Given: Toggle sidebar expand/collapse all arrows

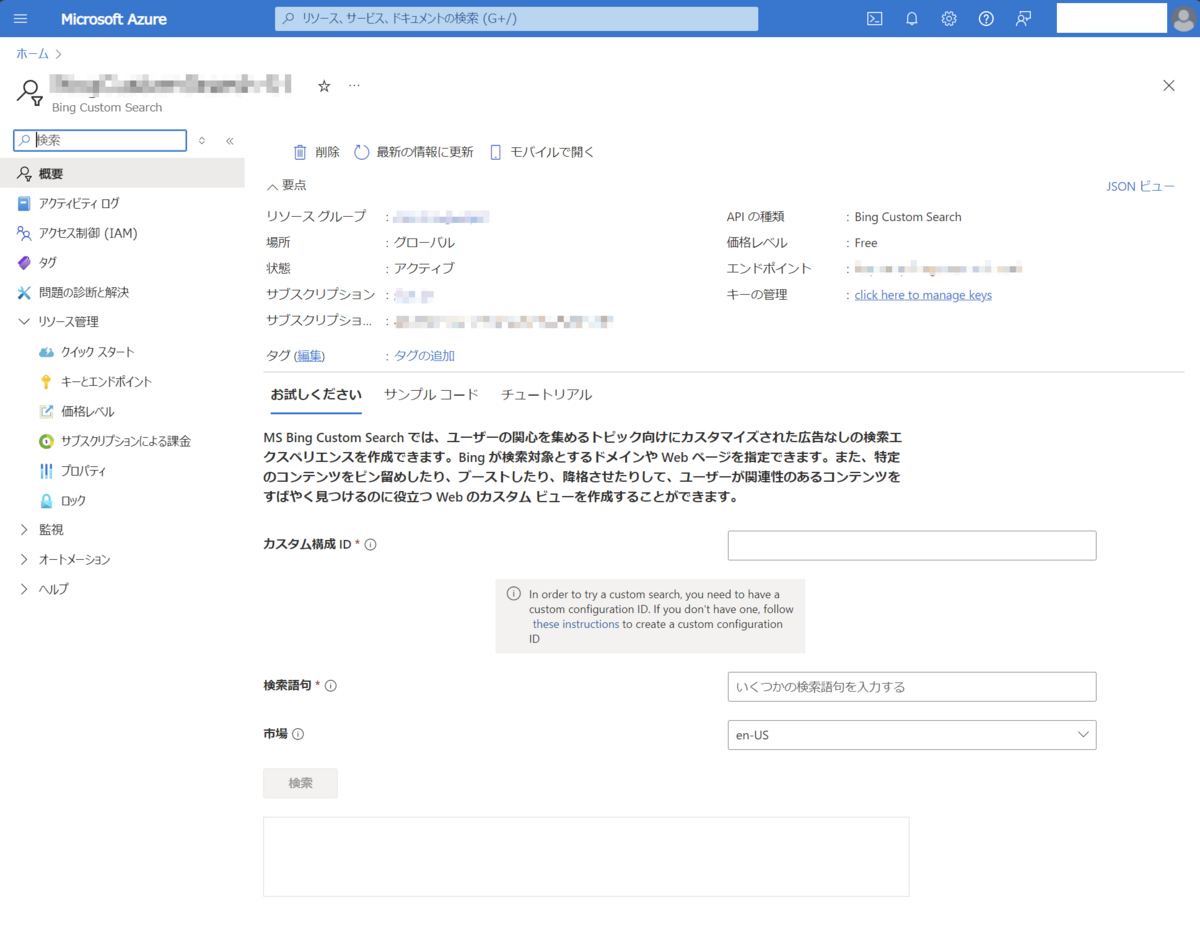Looking at the screenshot, I should pos(202,141).
